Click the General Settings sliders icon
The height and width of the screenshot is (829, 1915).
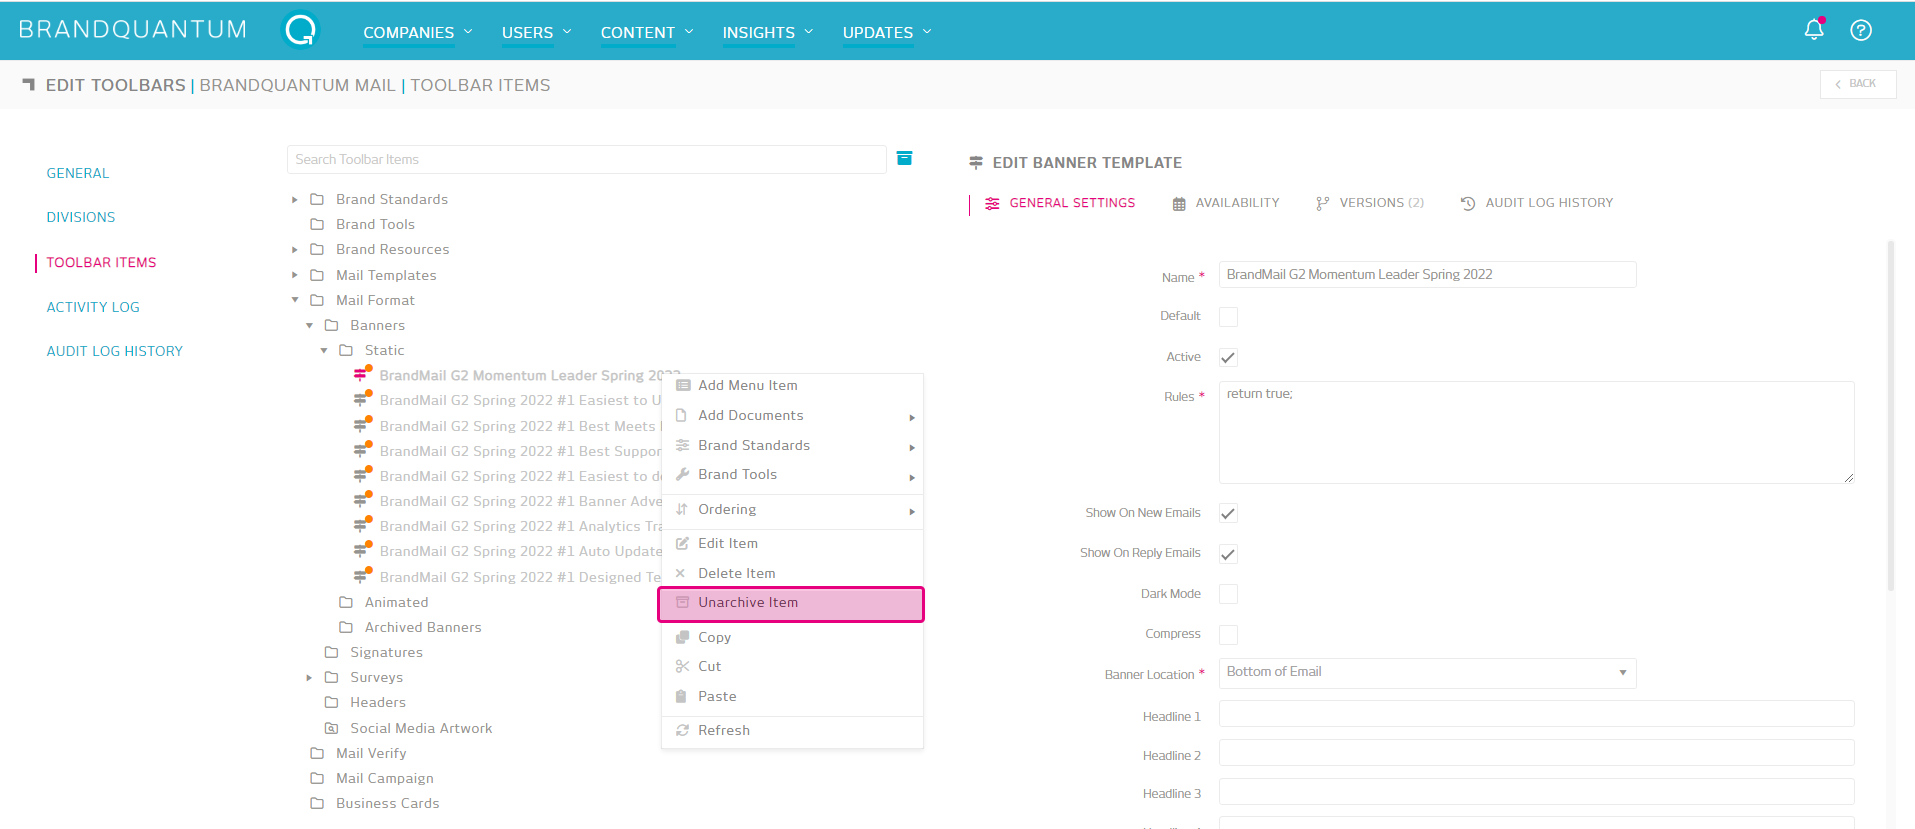(x=992, y=203)
